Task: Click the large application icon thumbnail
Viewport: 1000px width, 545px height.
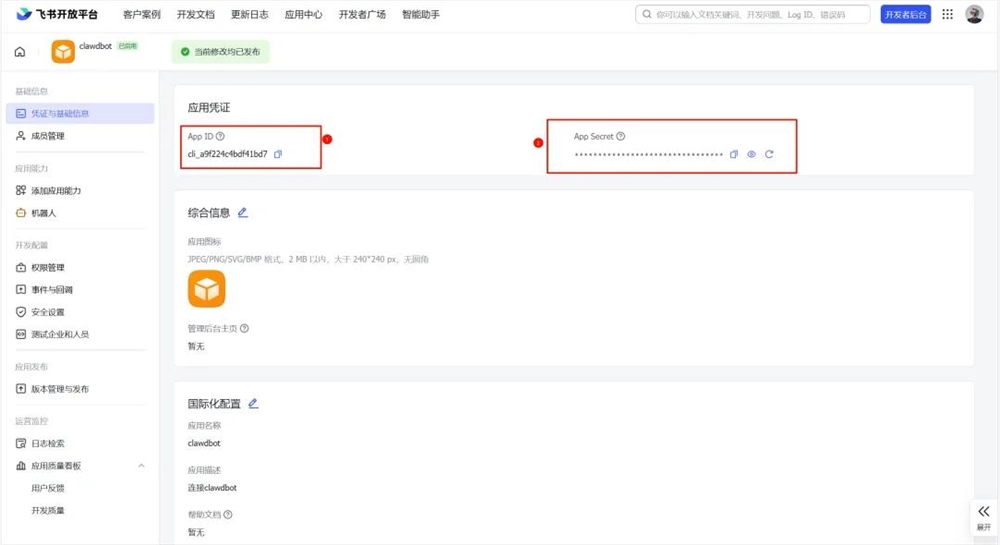Action: click(x=207, y=289)
